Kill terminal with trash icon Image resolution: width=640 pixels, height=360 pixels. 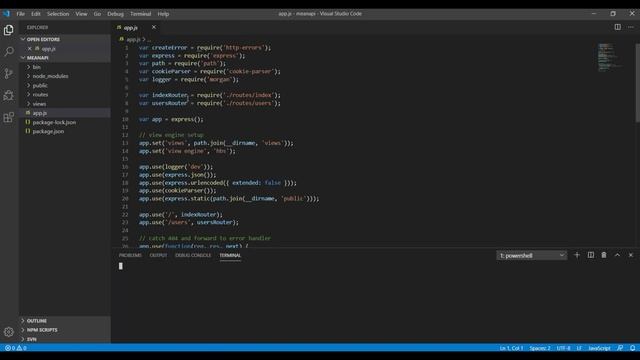point(604,255)
